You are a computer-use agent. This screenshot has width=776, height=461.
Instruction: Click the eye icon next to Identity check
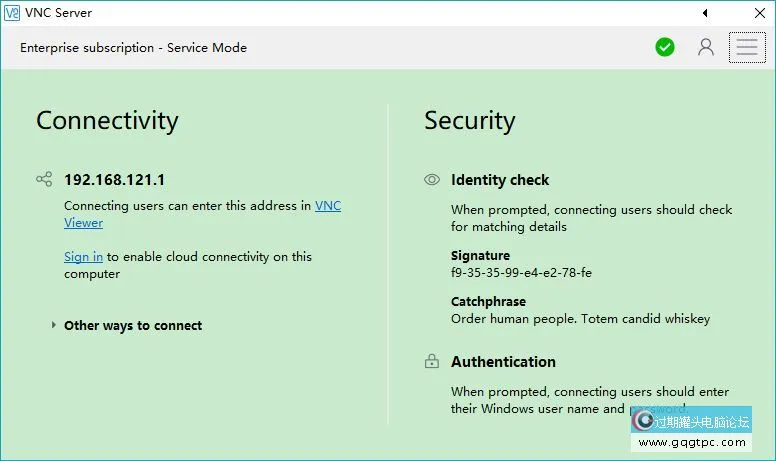(x=432, y=180)
